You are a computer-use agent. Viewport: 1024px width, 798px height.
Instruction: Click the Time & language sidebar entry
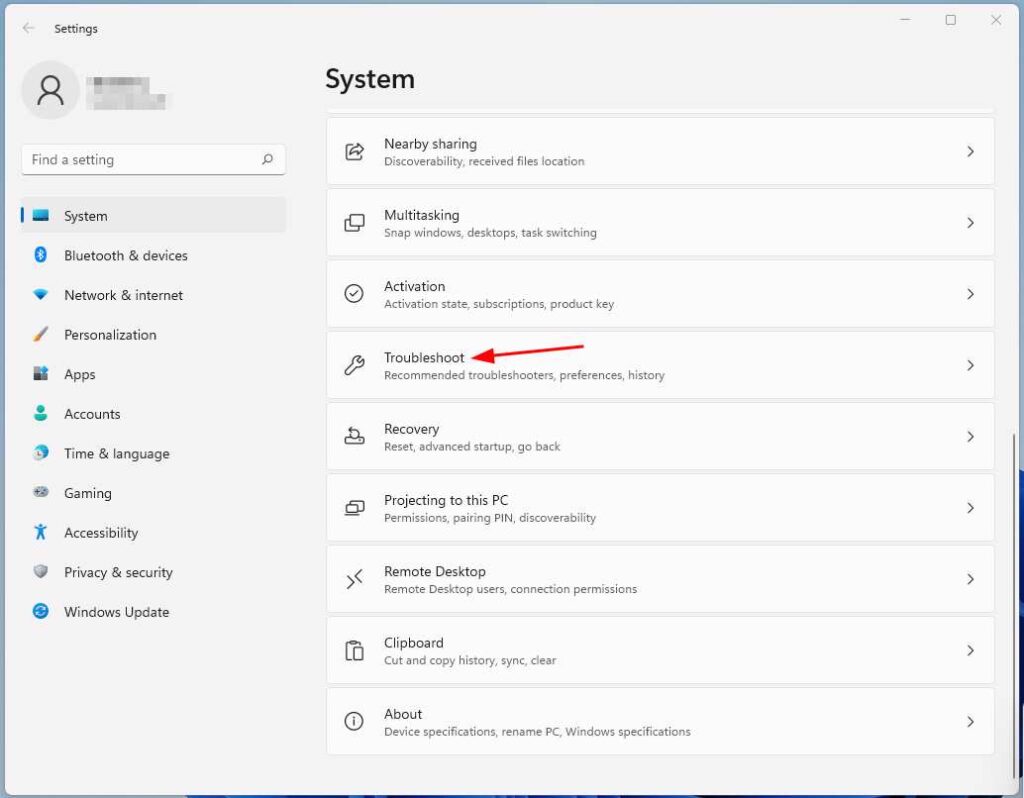[x=116, y=453]
